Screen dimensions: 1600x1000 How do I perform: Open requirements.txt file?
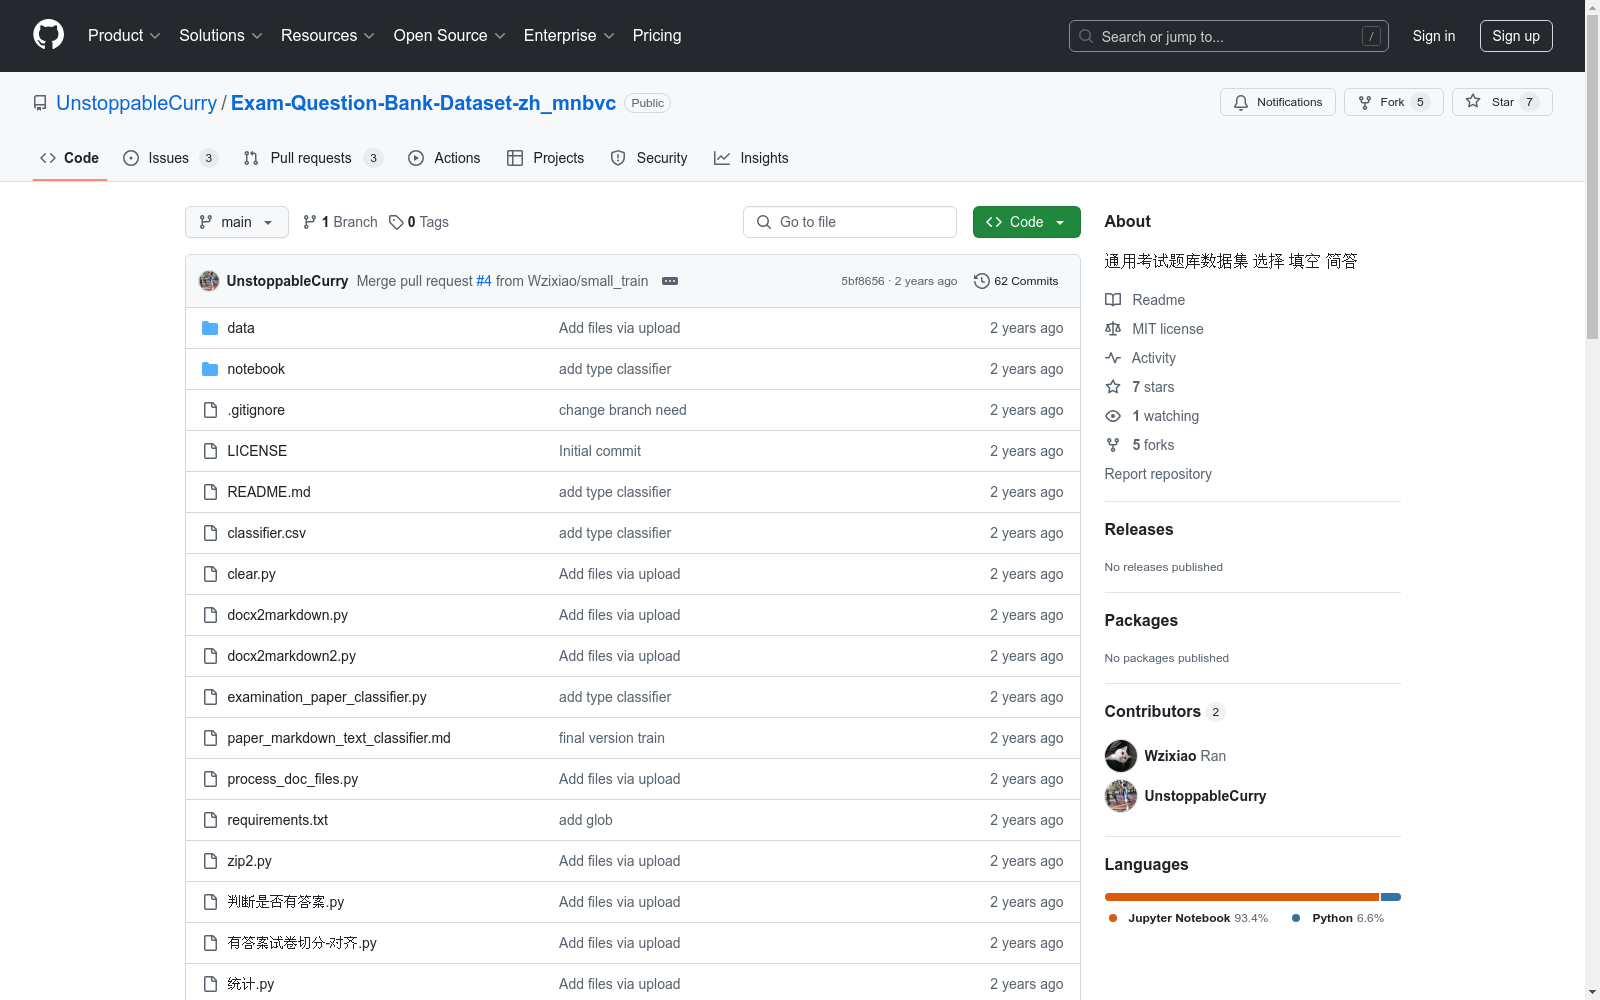pyautogui.click(x=278, y=820)
